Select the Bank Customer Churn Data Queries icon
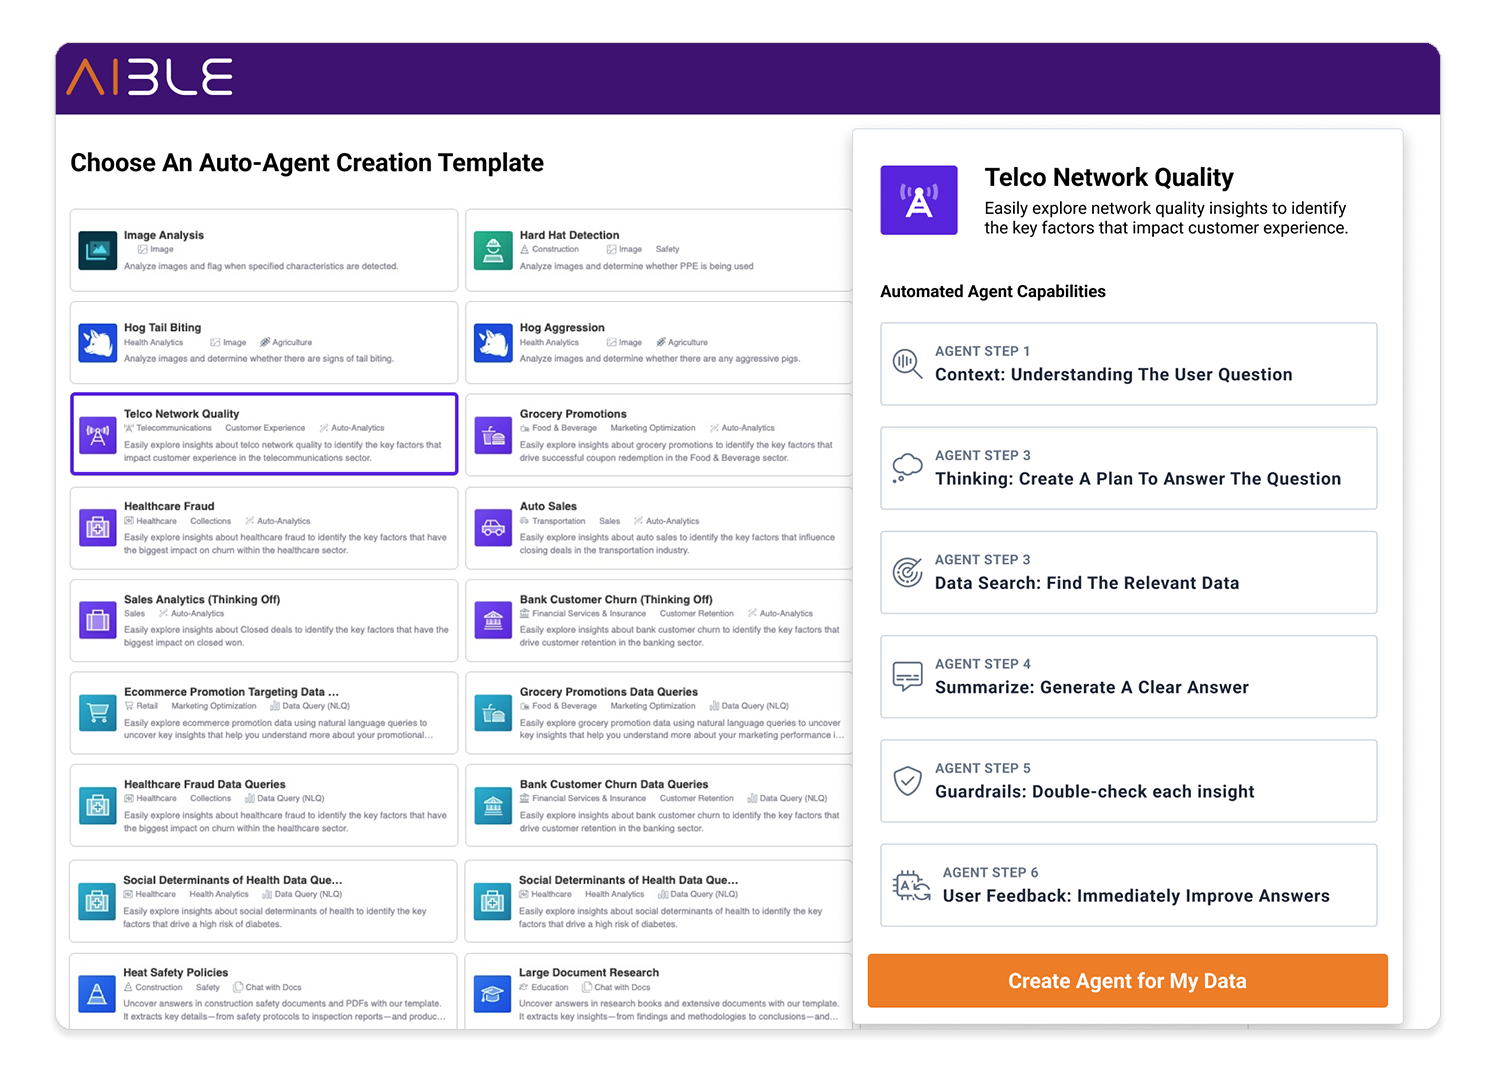Viewport: 1490px width, 1077px height. pyautogui.click(x=493, y=805)
